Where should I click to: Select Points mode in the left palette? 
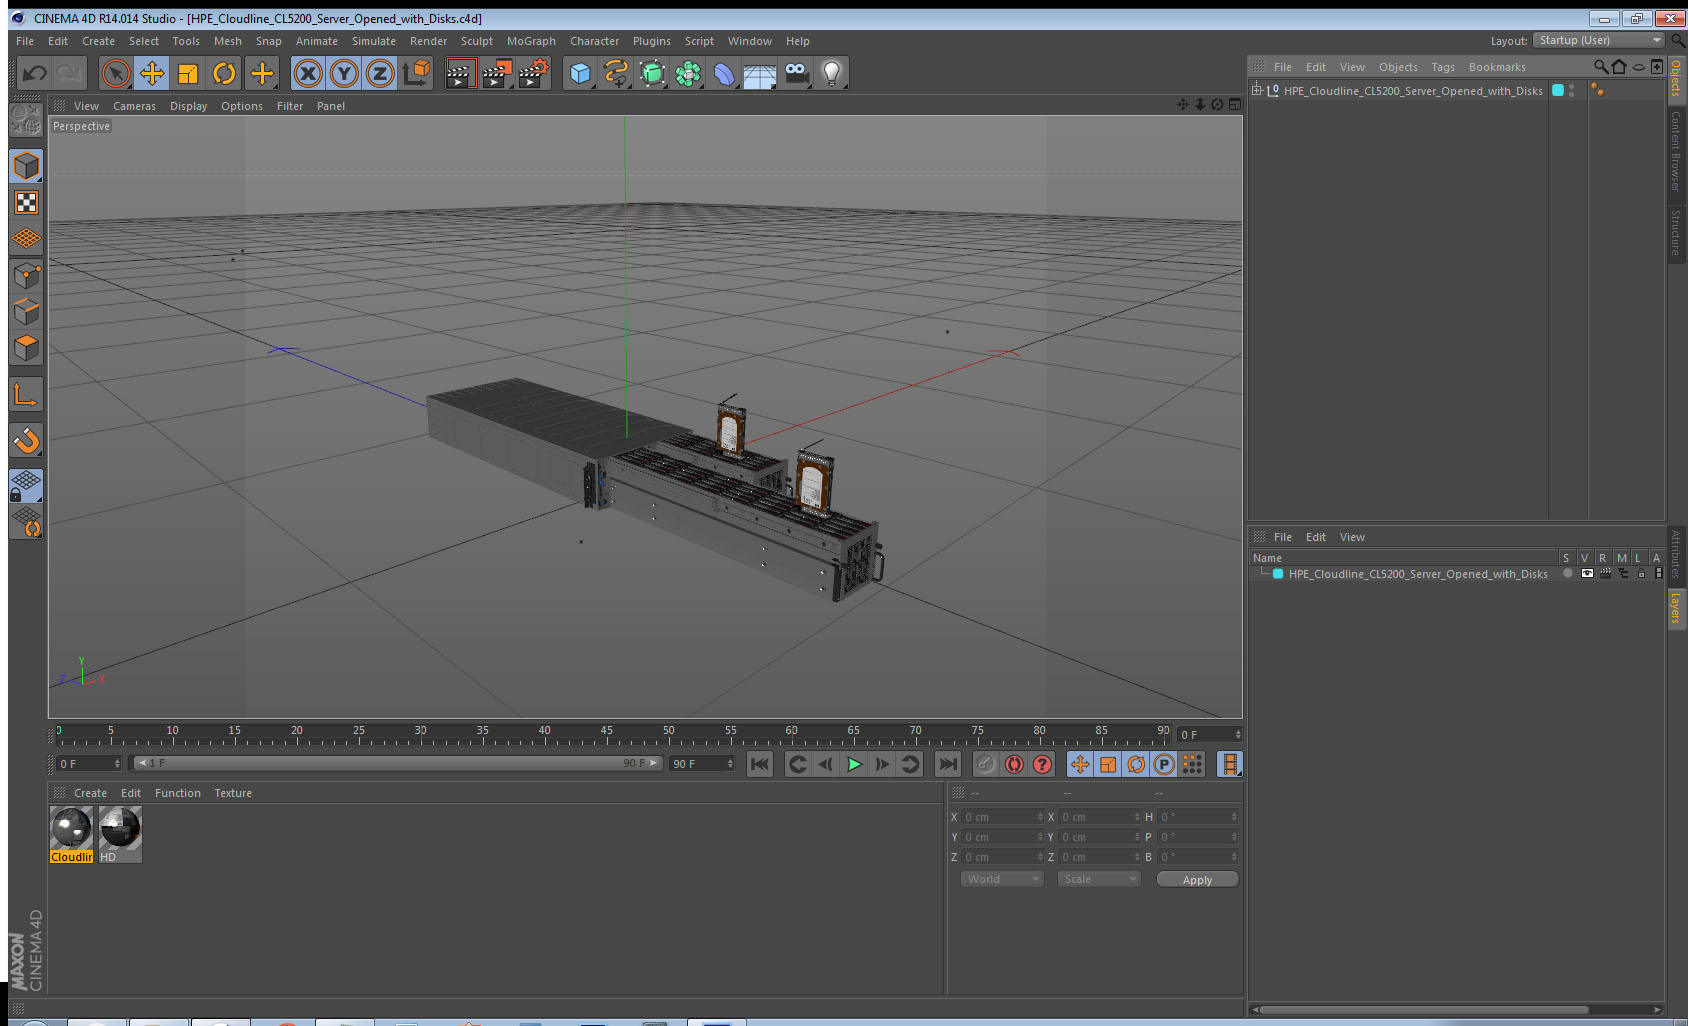(x=26, y=275)
